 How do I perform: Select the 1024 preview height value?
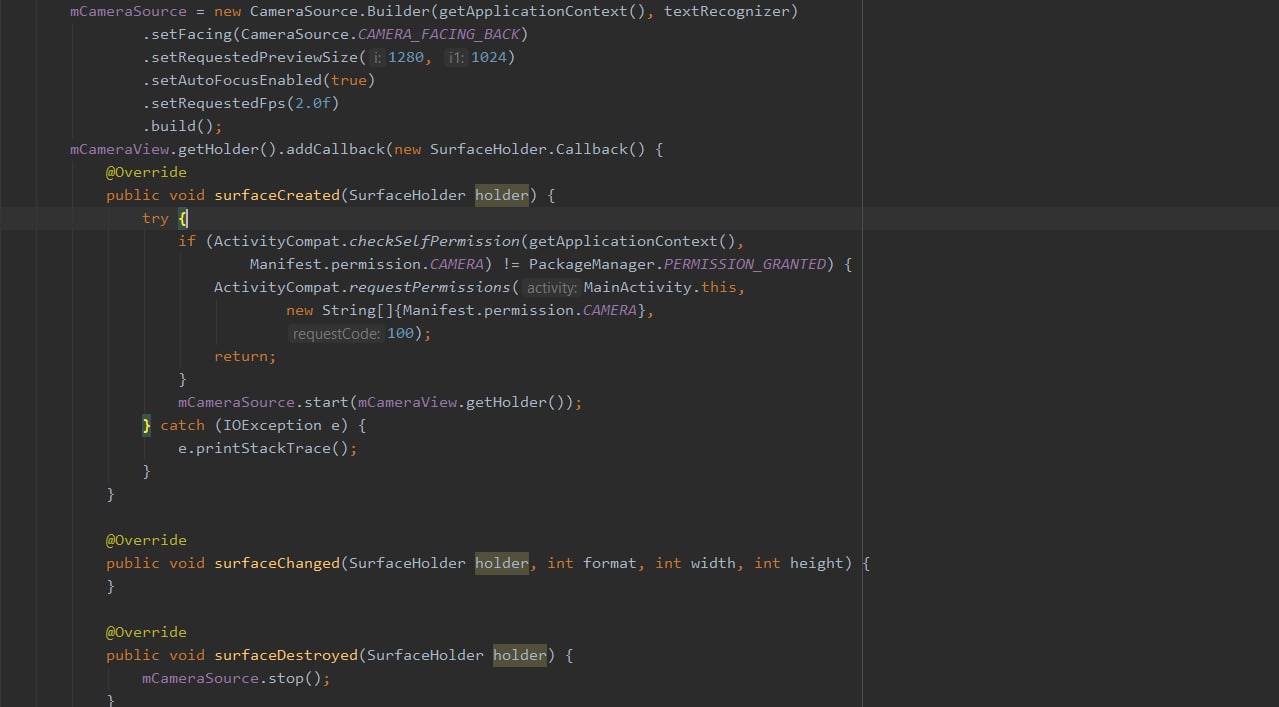pos(488,57)
